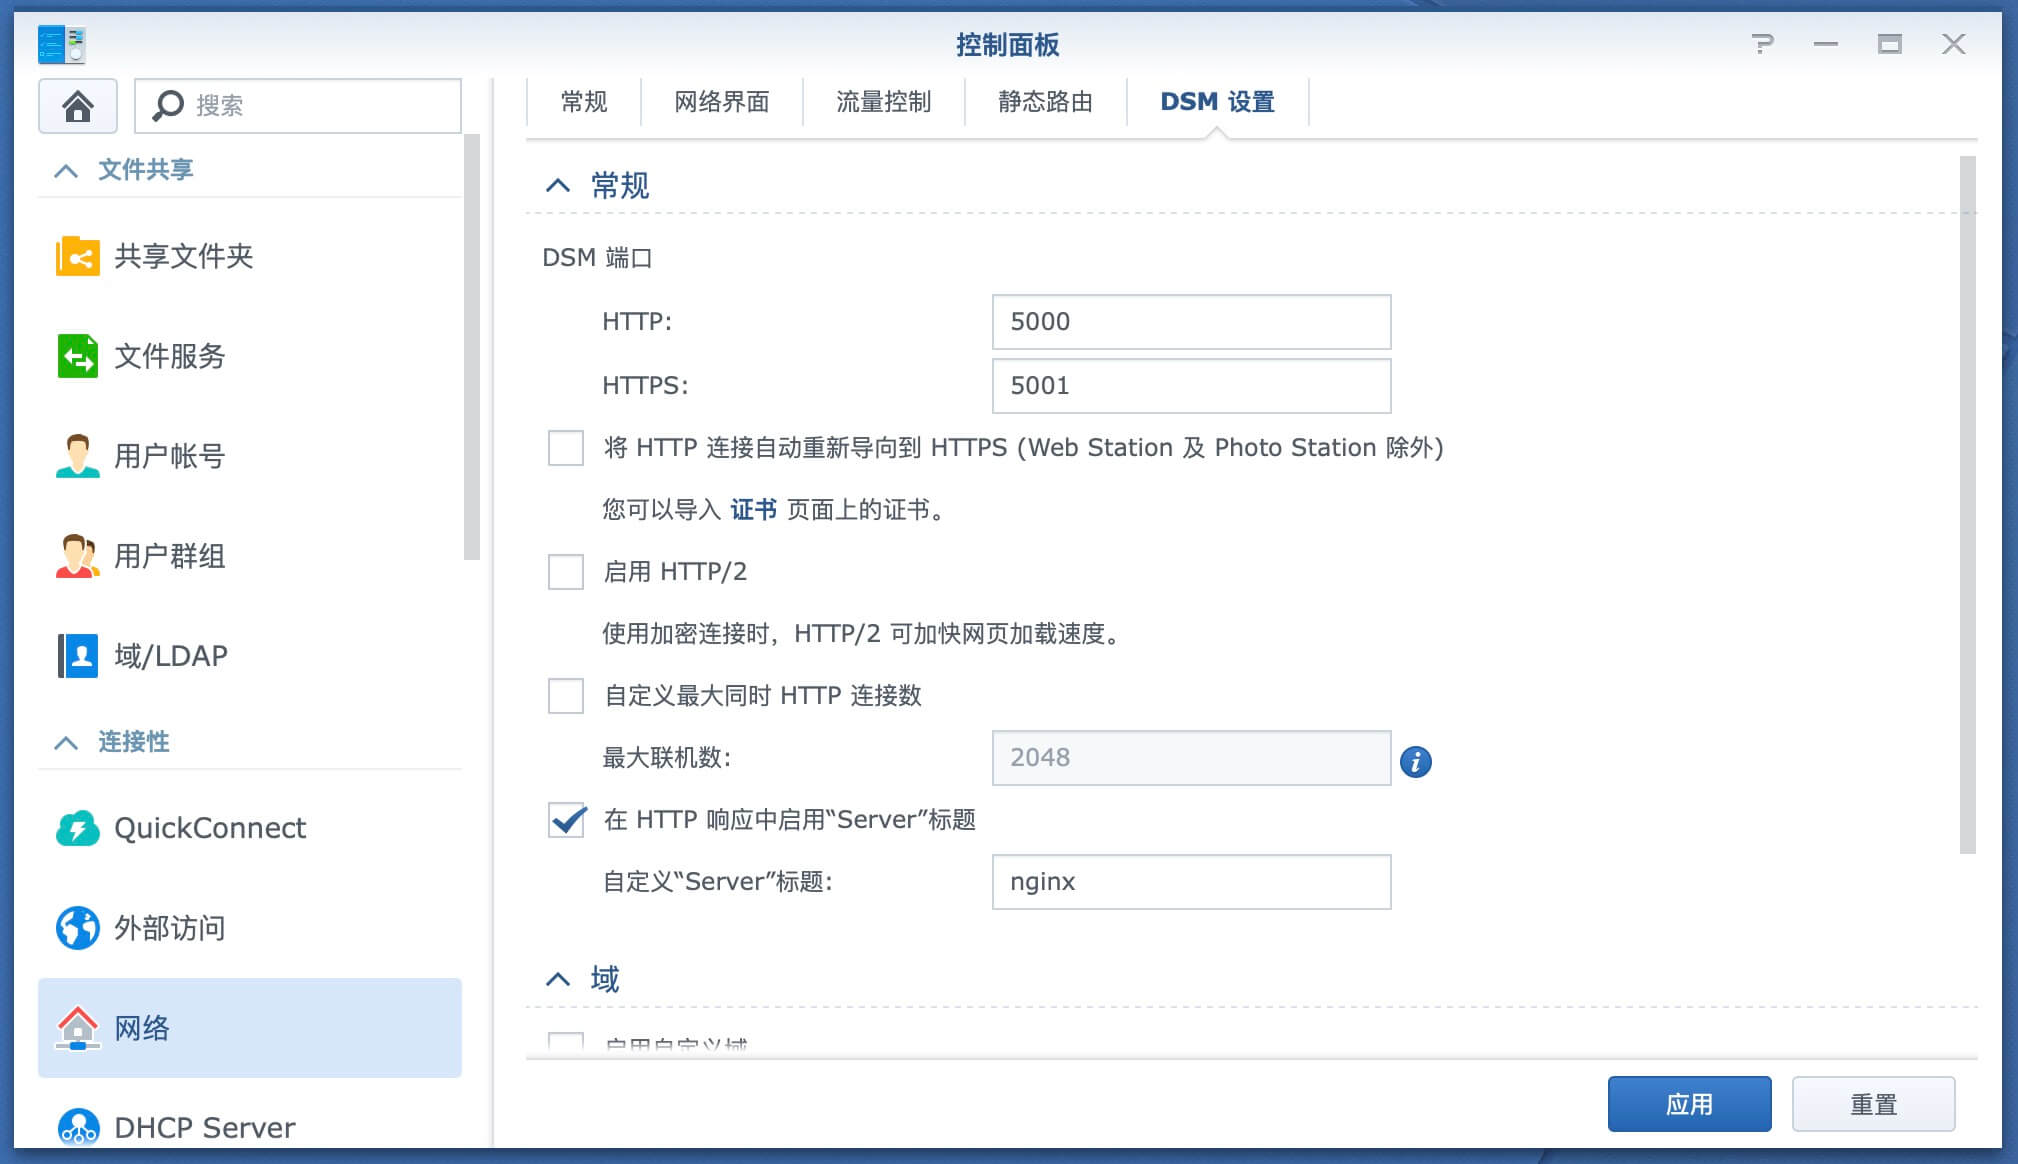Open 用户群组 user group icon

[78, 556]
